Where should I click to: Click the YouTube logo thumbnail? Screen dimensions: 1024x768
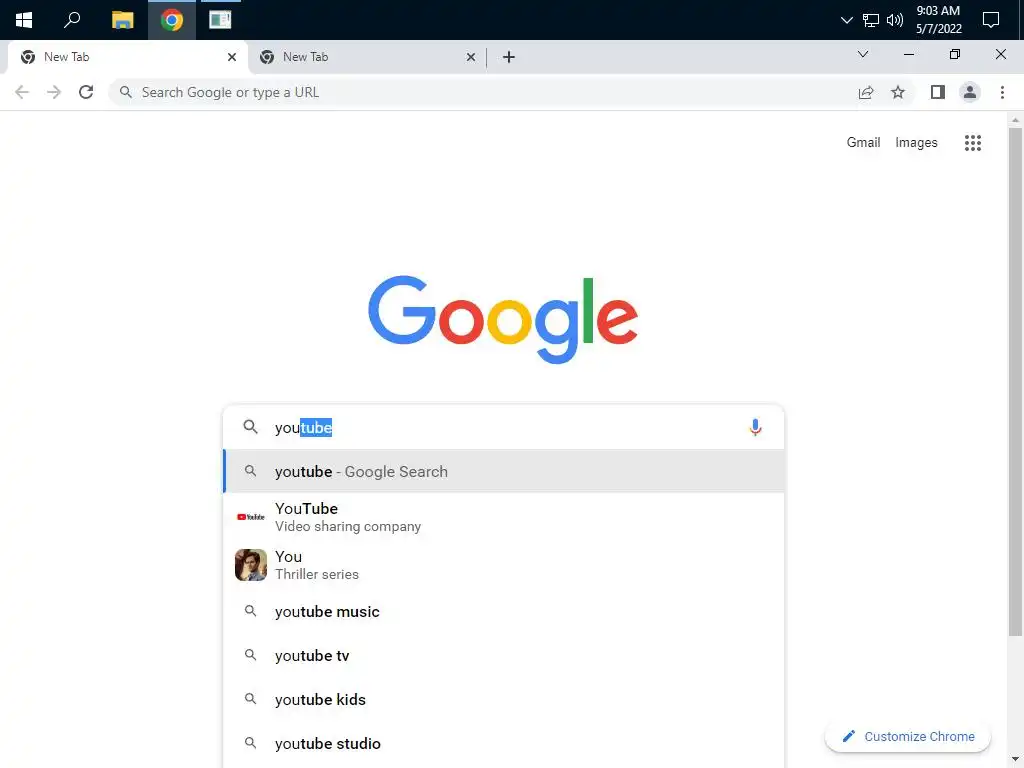[x=251, y=517]
